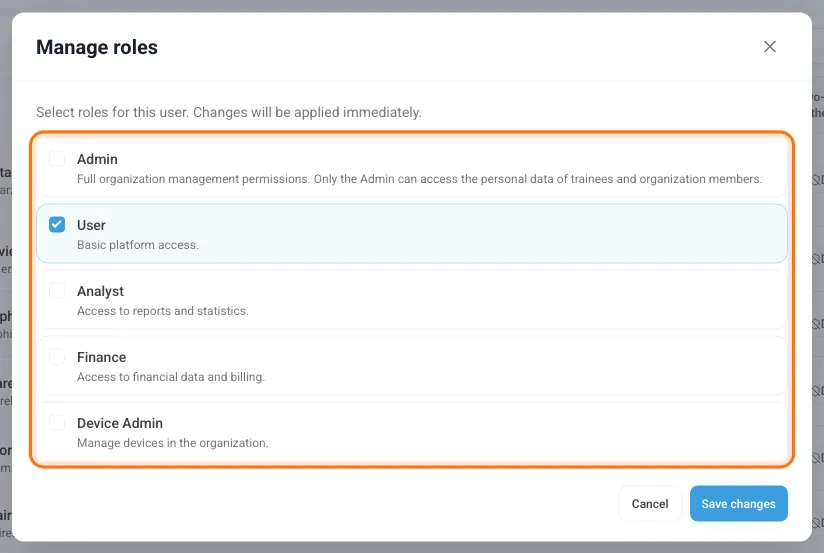
Task: Click the Cancel button
Action: tap(650, 504)
